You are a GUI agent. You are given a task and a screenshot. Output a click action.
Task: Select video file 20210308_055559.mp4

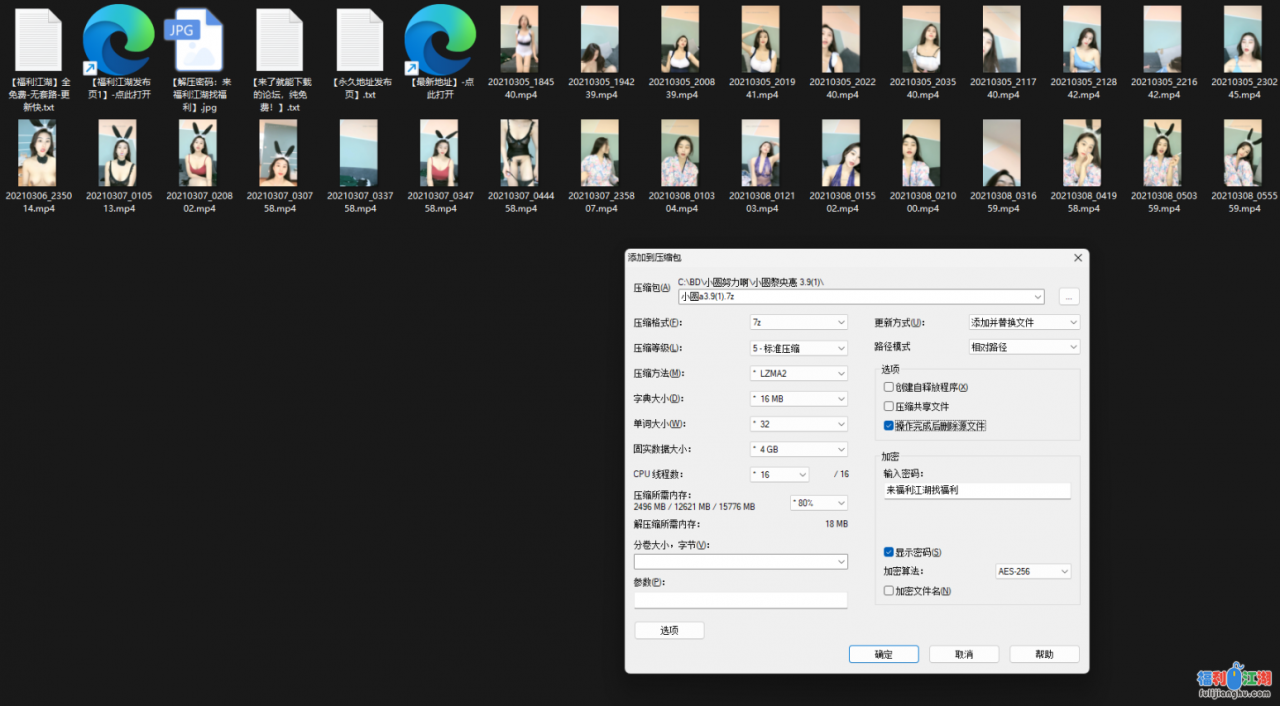[1243, 153]
